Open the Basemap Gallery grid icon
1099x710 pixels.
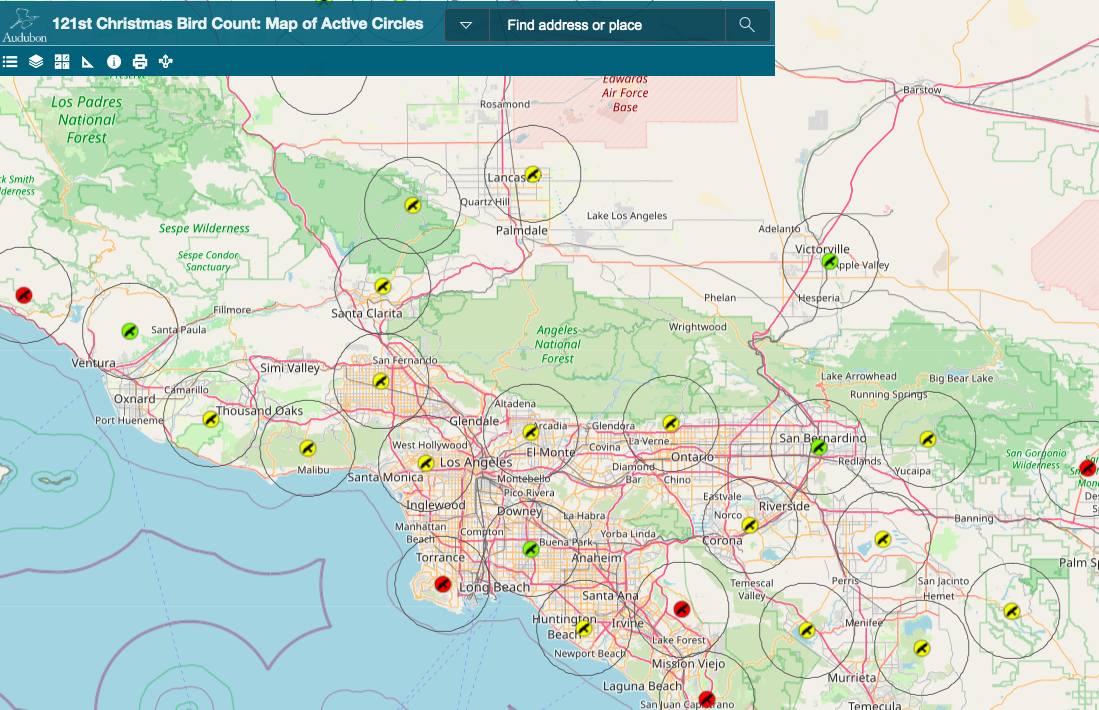pos(62,62)
